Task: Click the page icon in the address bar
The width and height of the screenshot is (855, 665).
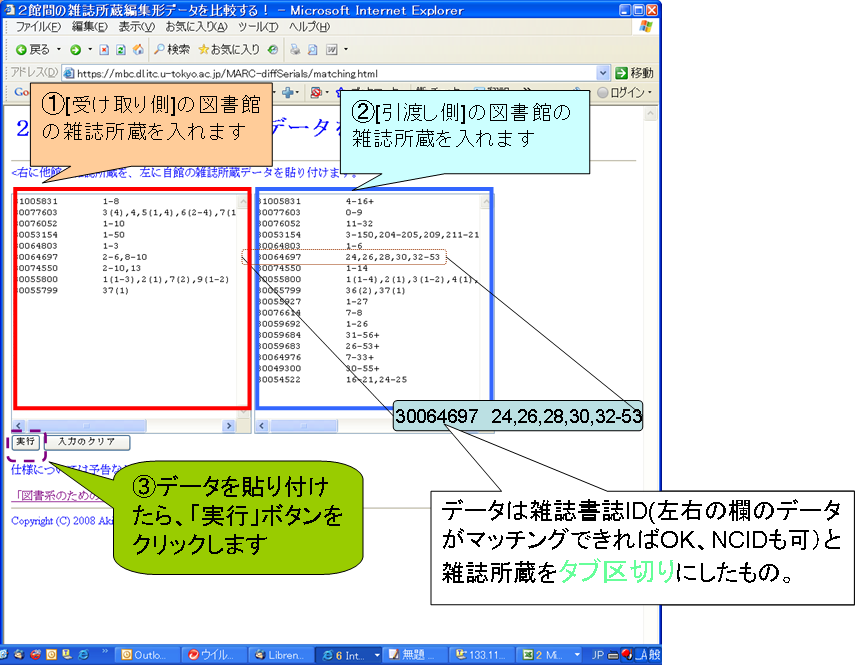Action: pos(69,73)
